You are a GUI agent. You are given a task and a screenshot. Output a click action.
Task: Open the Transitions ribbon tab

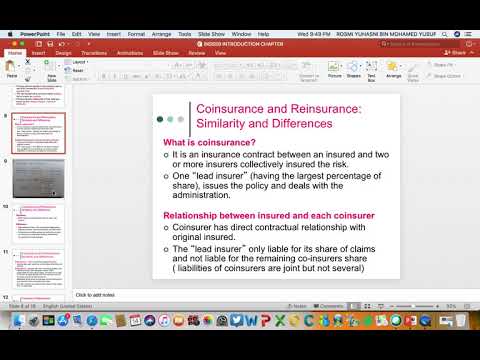pos(94,53)
